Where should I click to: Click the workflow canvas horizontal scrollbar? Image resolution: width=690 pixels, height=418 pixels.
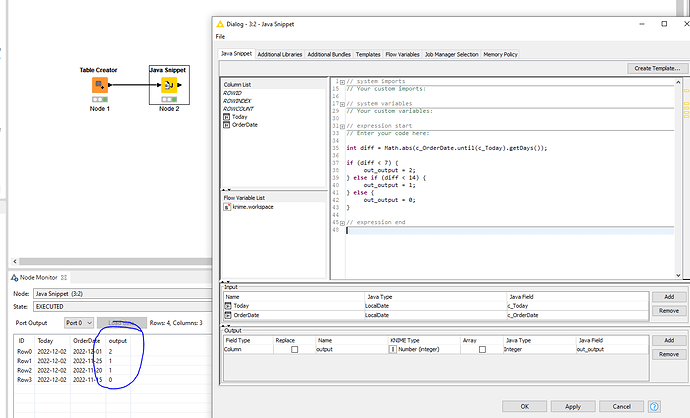click(115, 261)
